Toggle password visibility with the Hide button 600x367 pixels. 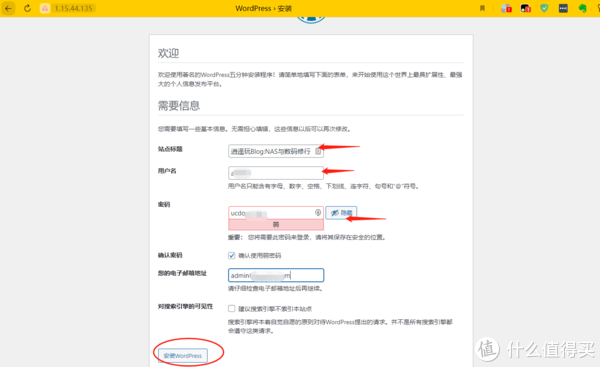[341, 213]
